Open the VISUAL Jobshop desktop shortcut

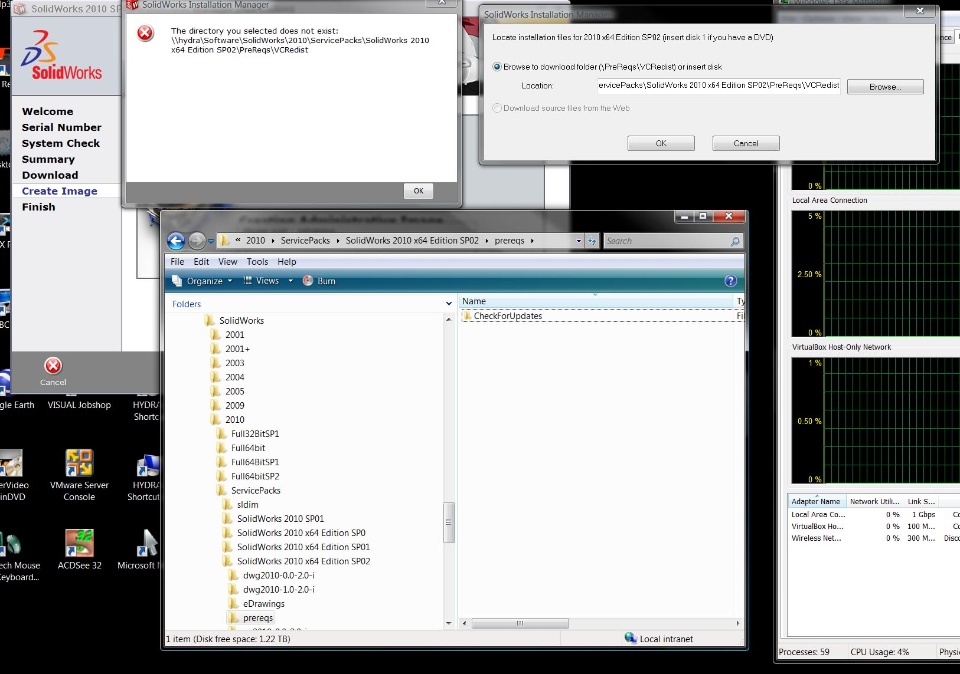point(79,405)
